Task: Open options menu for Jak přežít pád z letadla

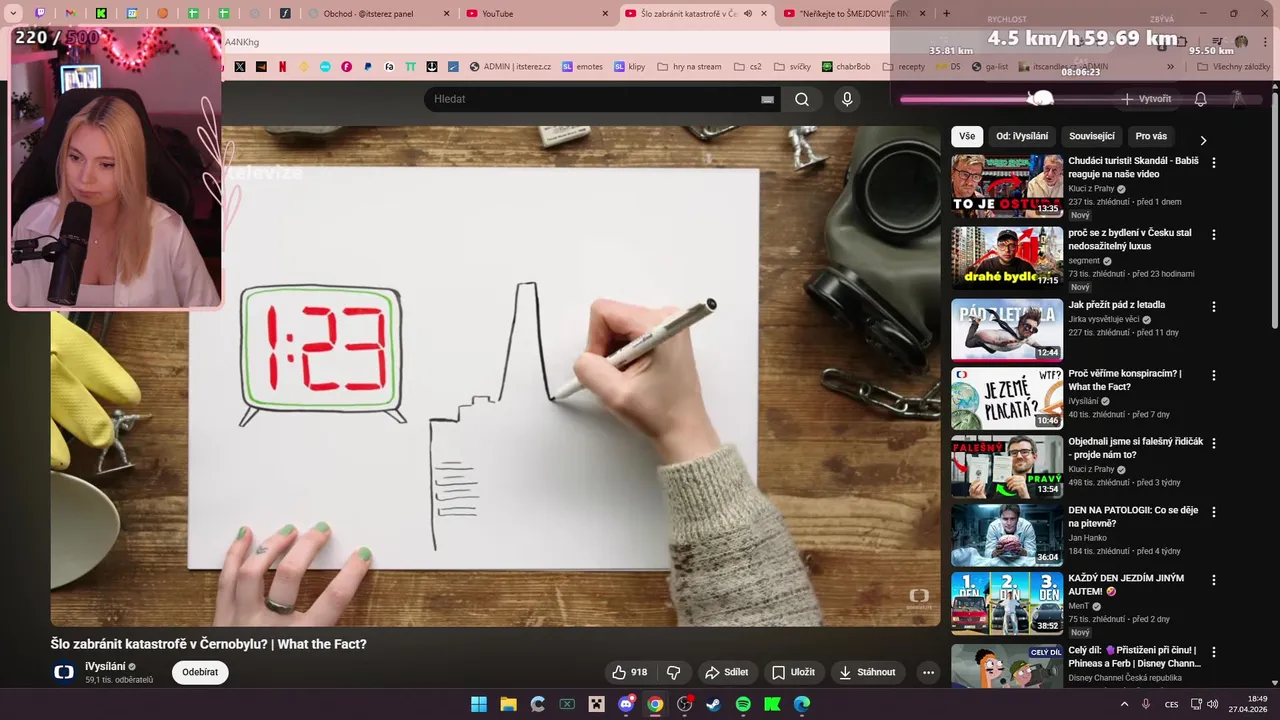Action: 1214,307
